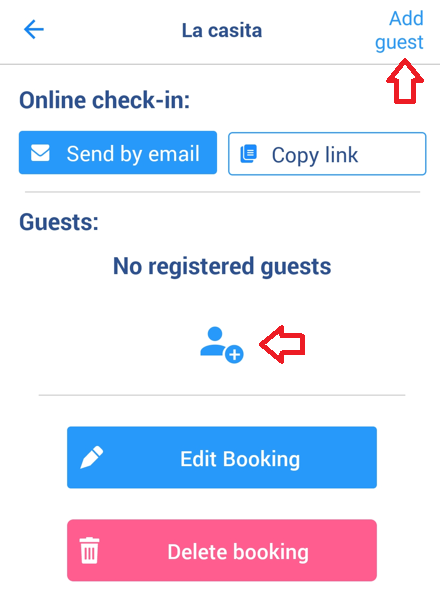The image size is (440, 610).
Task: Click the No registered guests message
Action: click(x=222, y=266)
